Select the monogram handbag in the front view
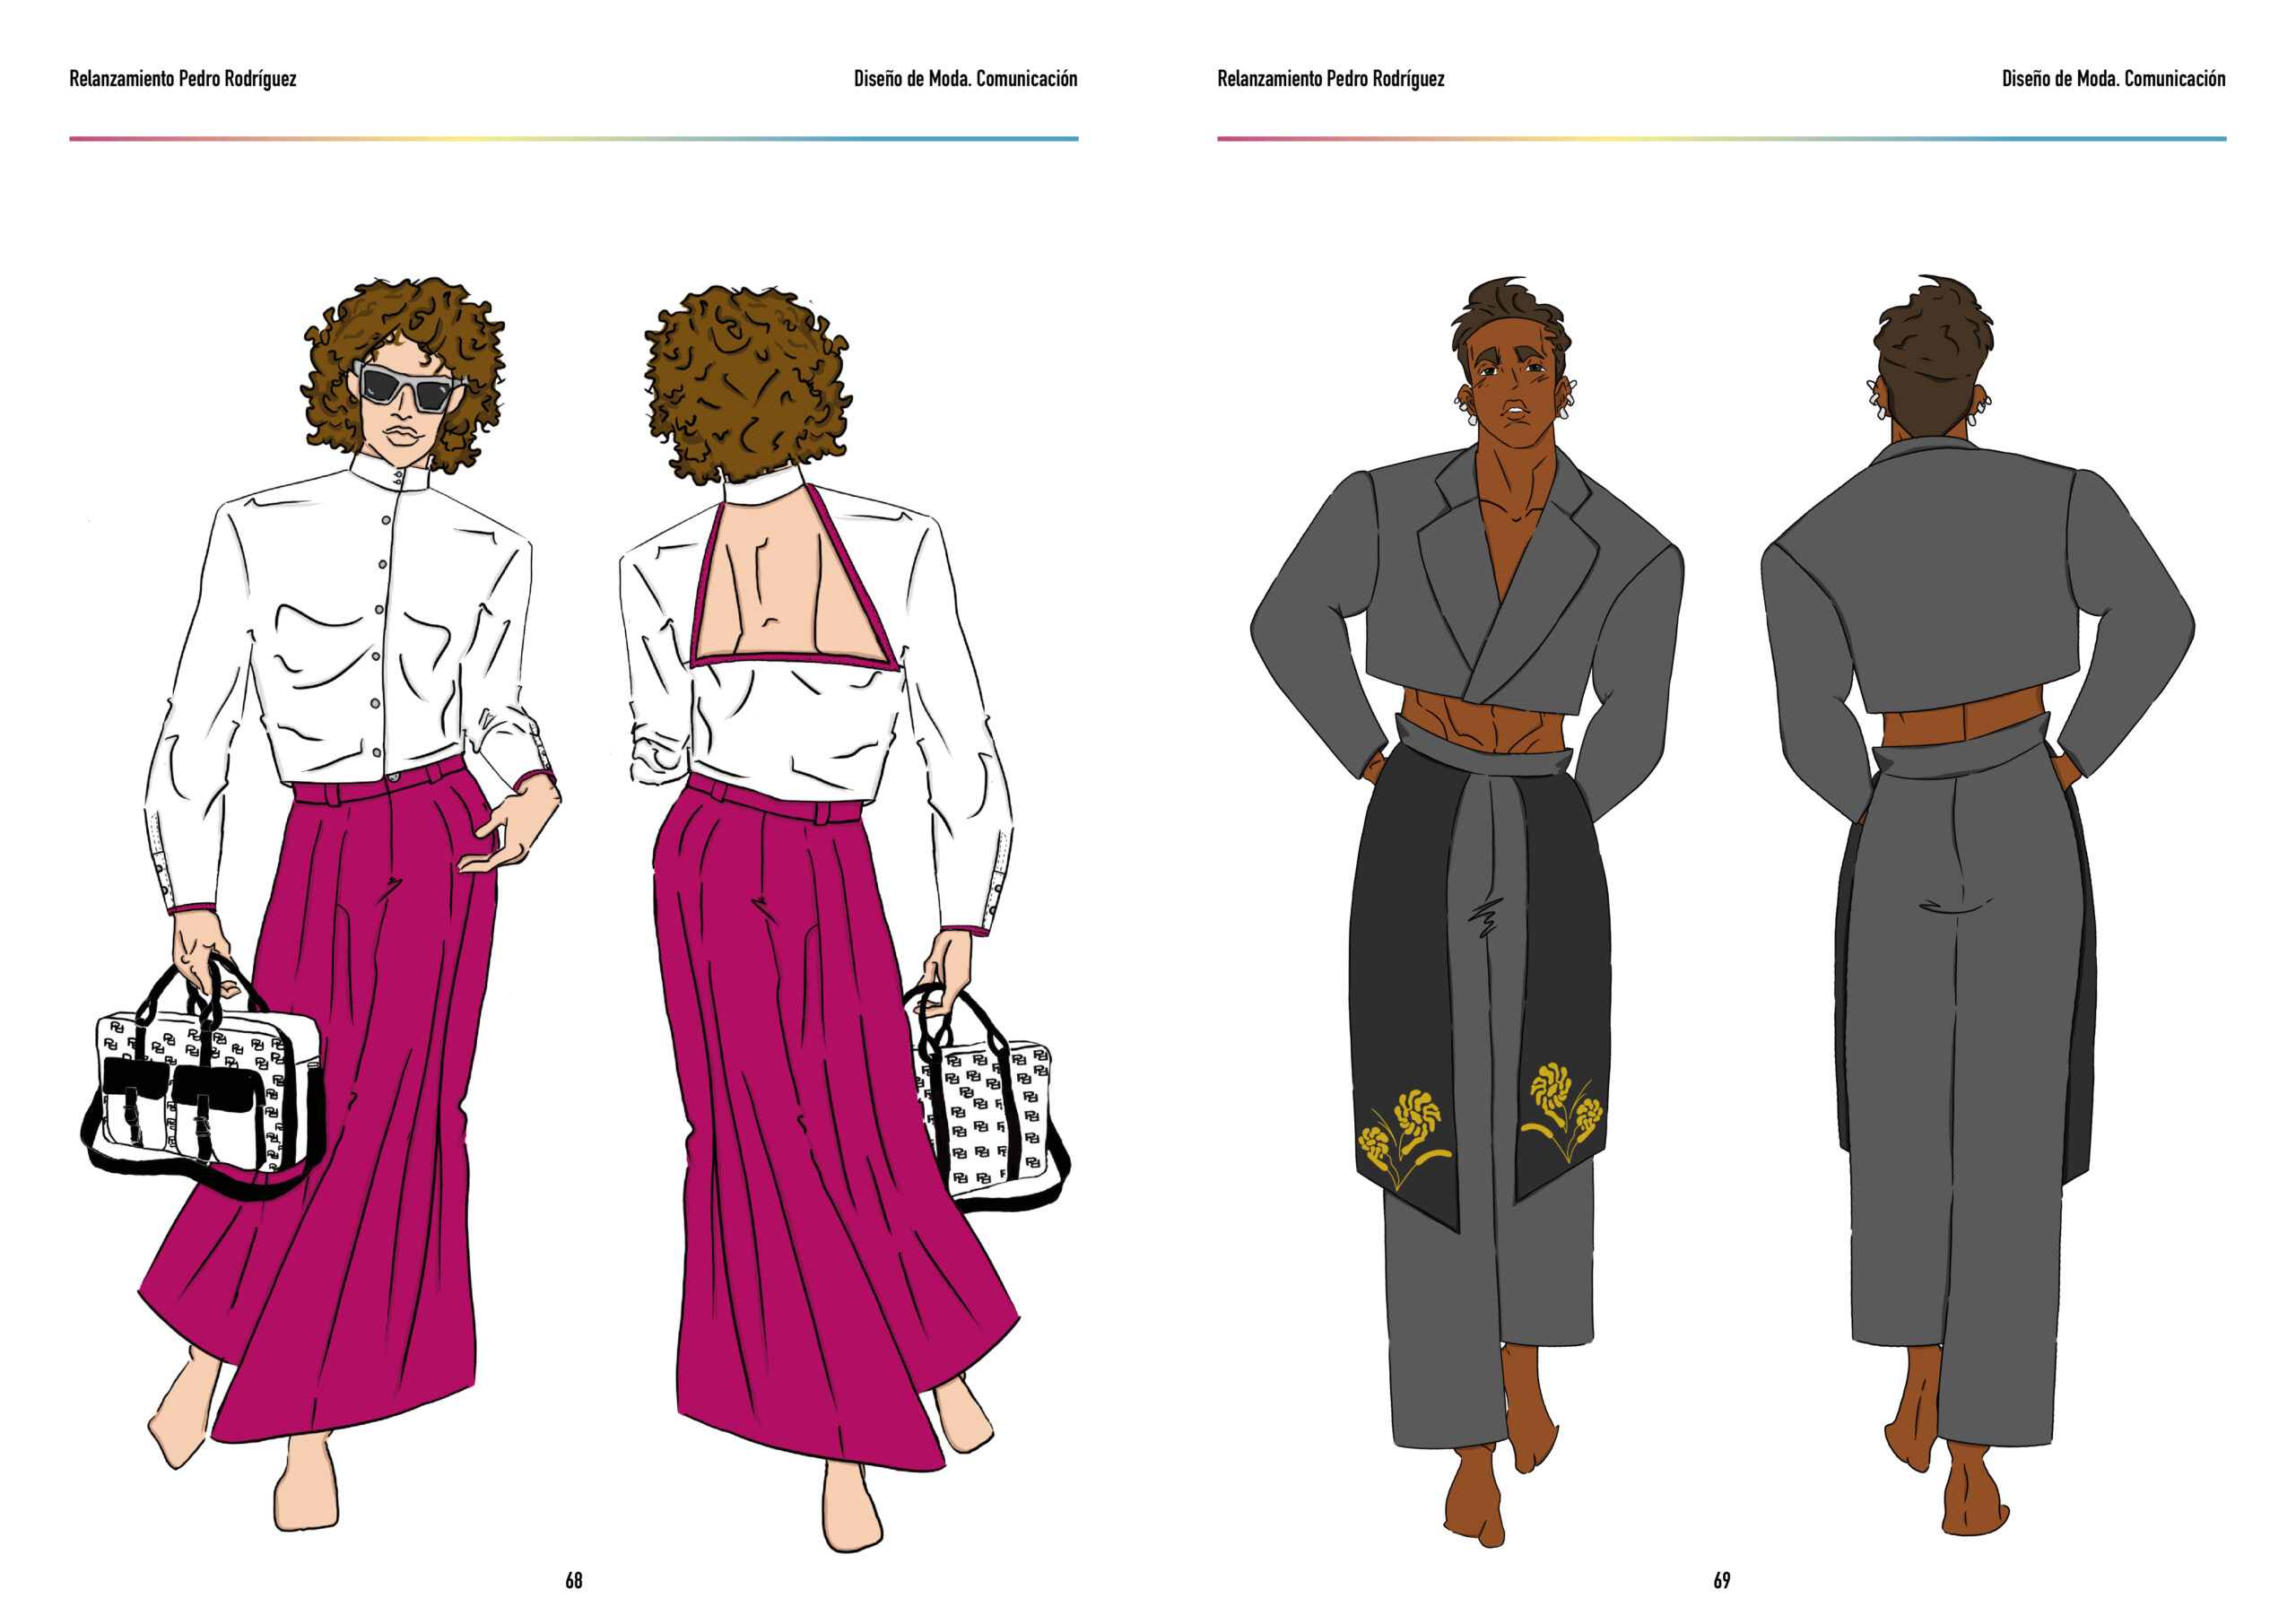The image size is (2296, 1624). pyautogui.click(x=205, y=1090)
